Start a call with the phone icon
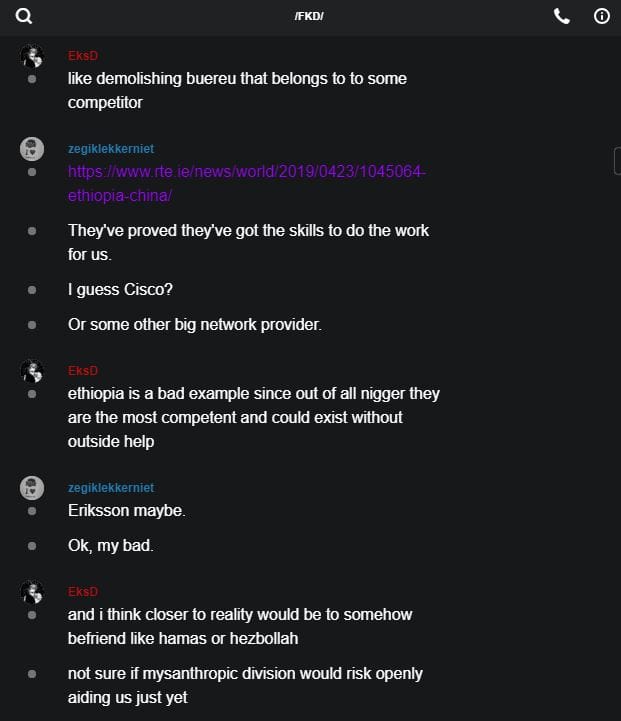Image resolution: width=621 pixels, height=721 pixels. 562,16
